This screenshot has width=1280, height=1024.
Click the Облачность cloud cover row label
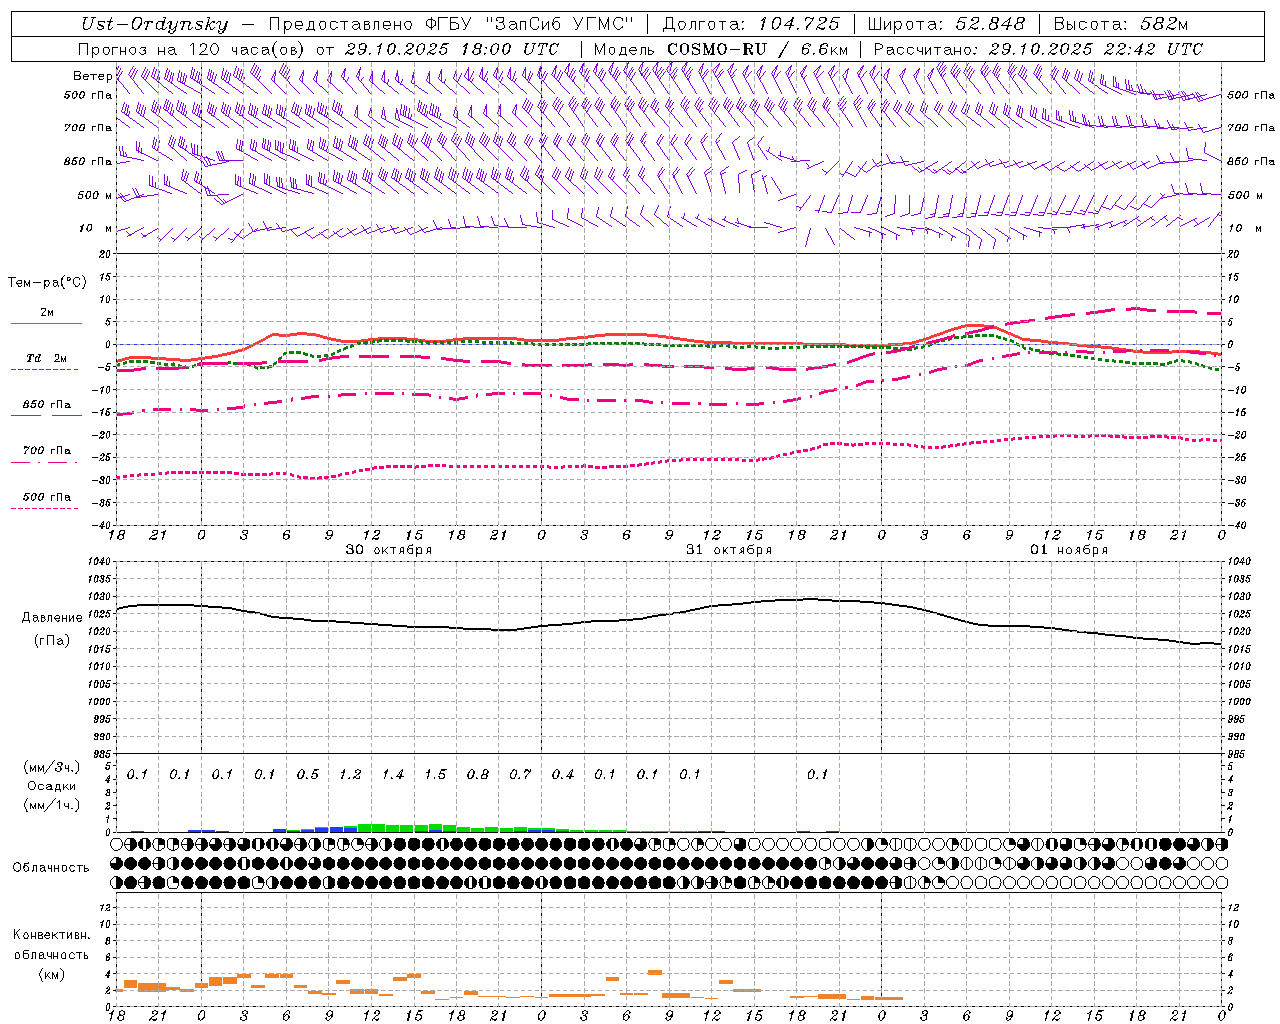(x=51, y=868)
